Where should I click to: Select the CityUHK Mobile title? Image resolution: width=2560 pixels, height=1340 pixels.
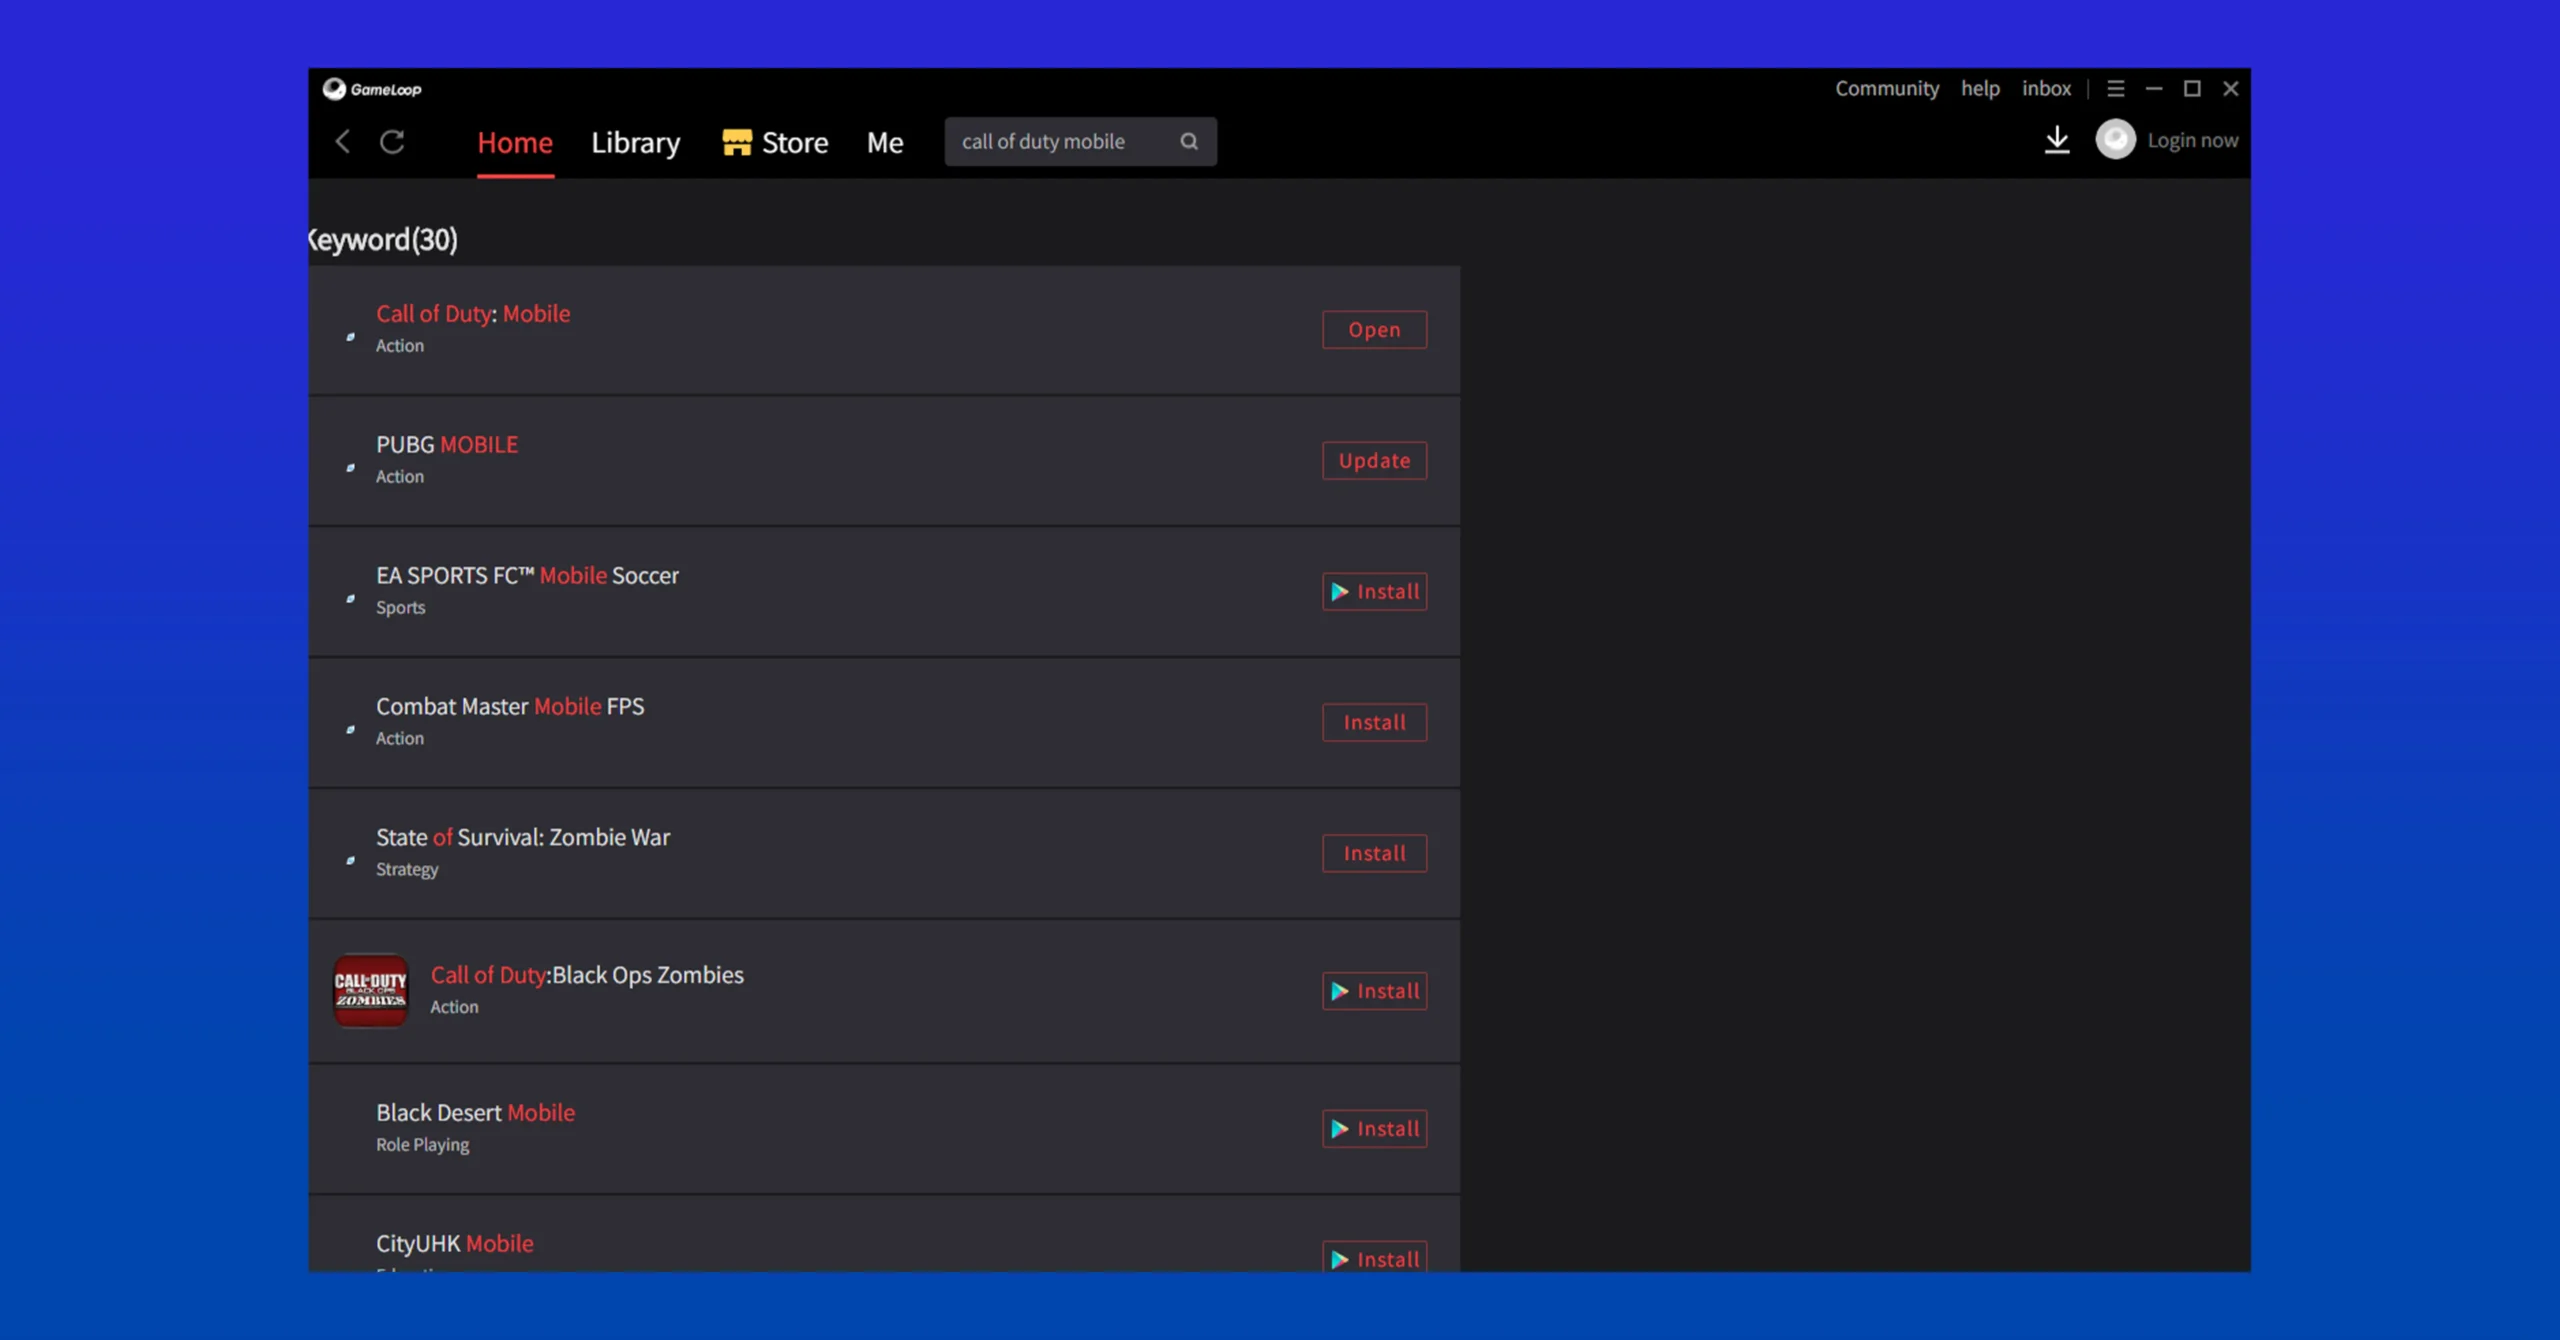tap(455, 1244)
